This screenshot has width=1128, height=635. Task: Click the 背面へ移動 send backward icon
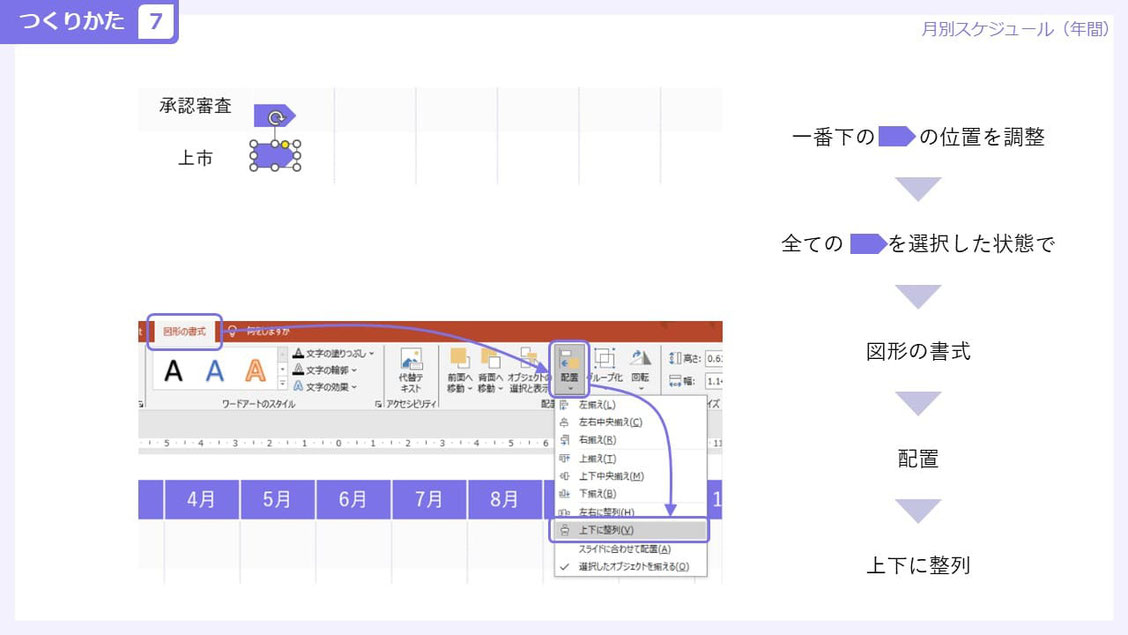pyautogui.click(x=490, y=359)
